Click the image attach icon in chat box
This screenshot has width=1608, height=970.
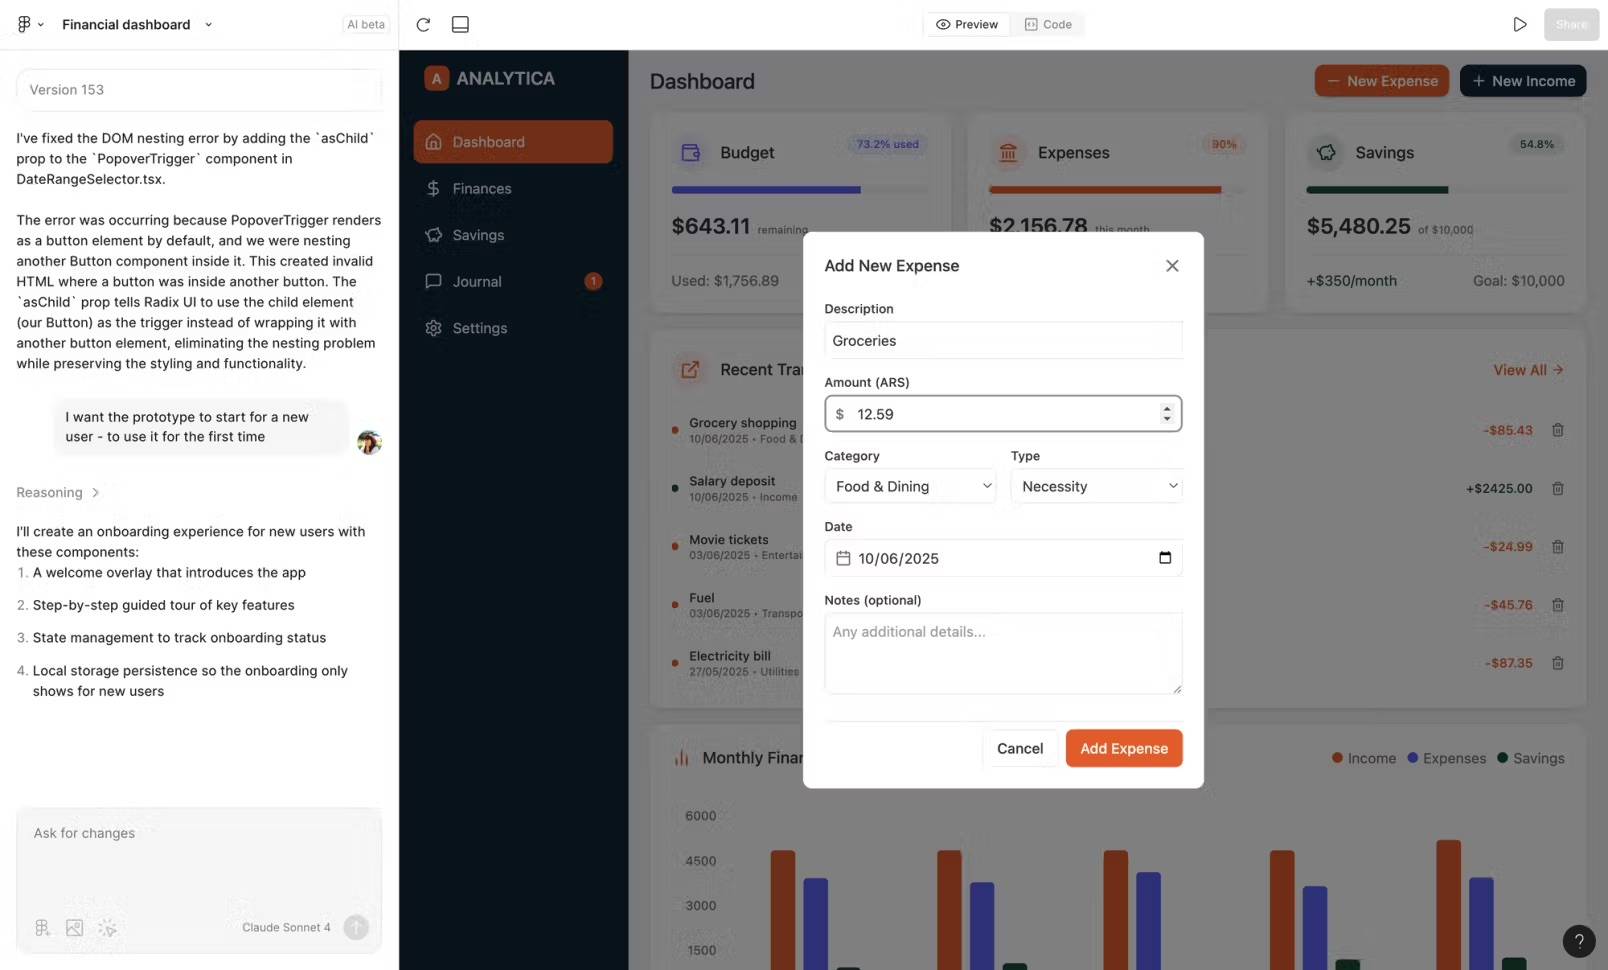pos(75,928)
